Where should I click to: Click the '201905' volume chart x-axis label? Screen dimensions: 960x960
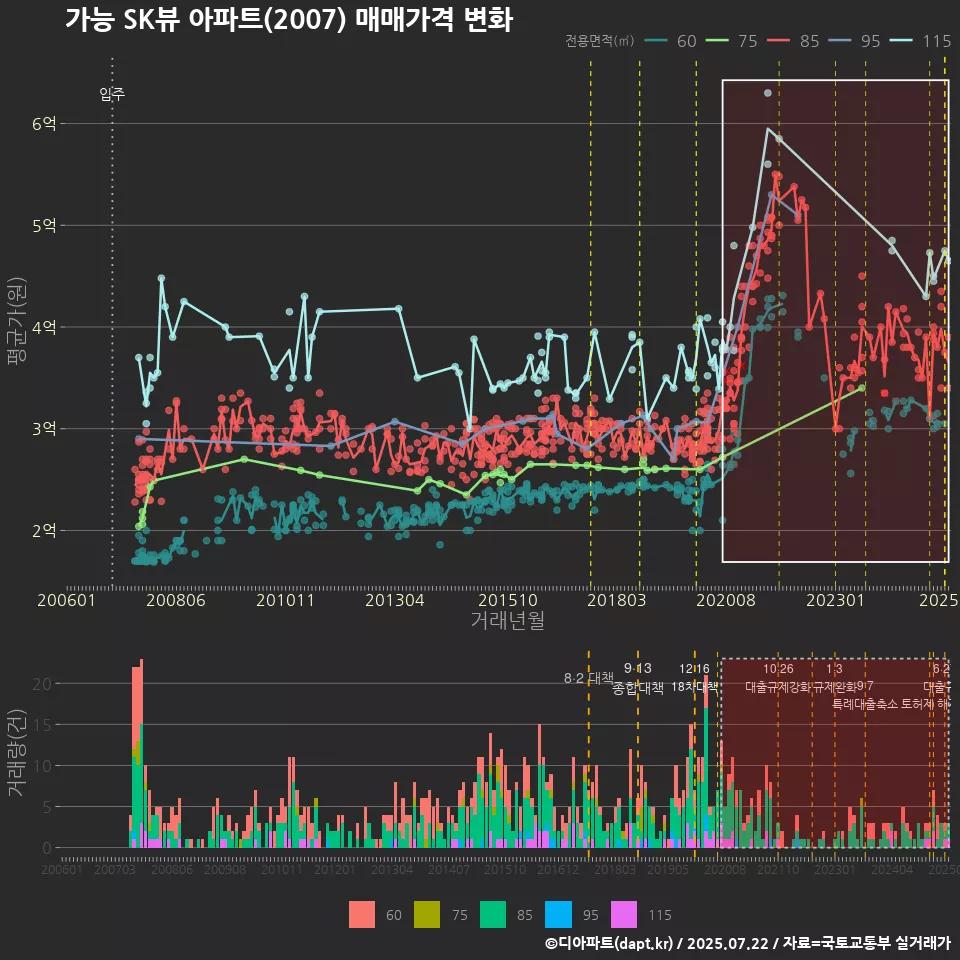[667, 869]
